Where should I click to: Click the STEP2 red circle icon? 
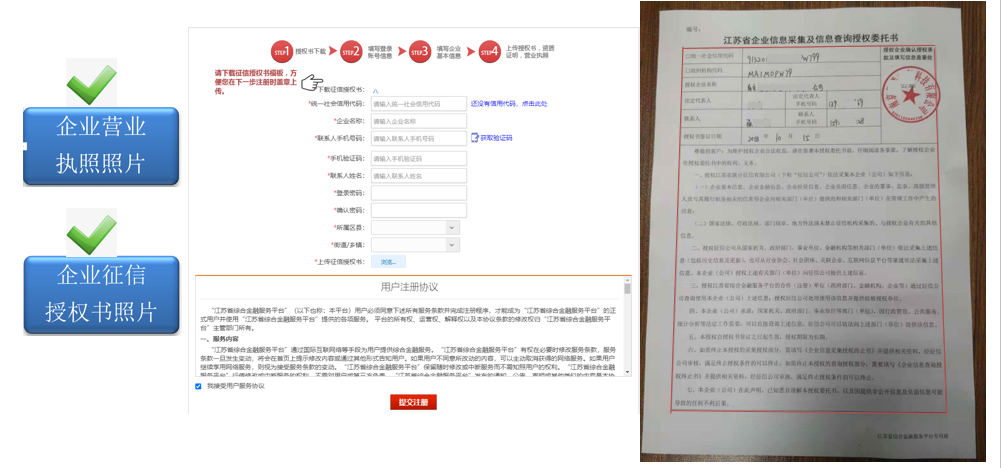point(351,50)
